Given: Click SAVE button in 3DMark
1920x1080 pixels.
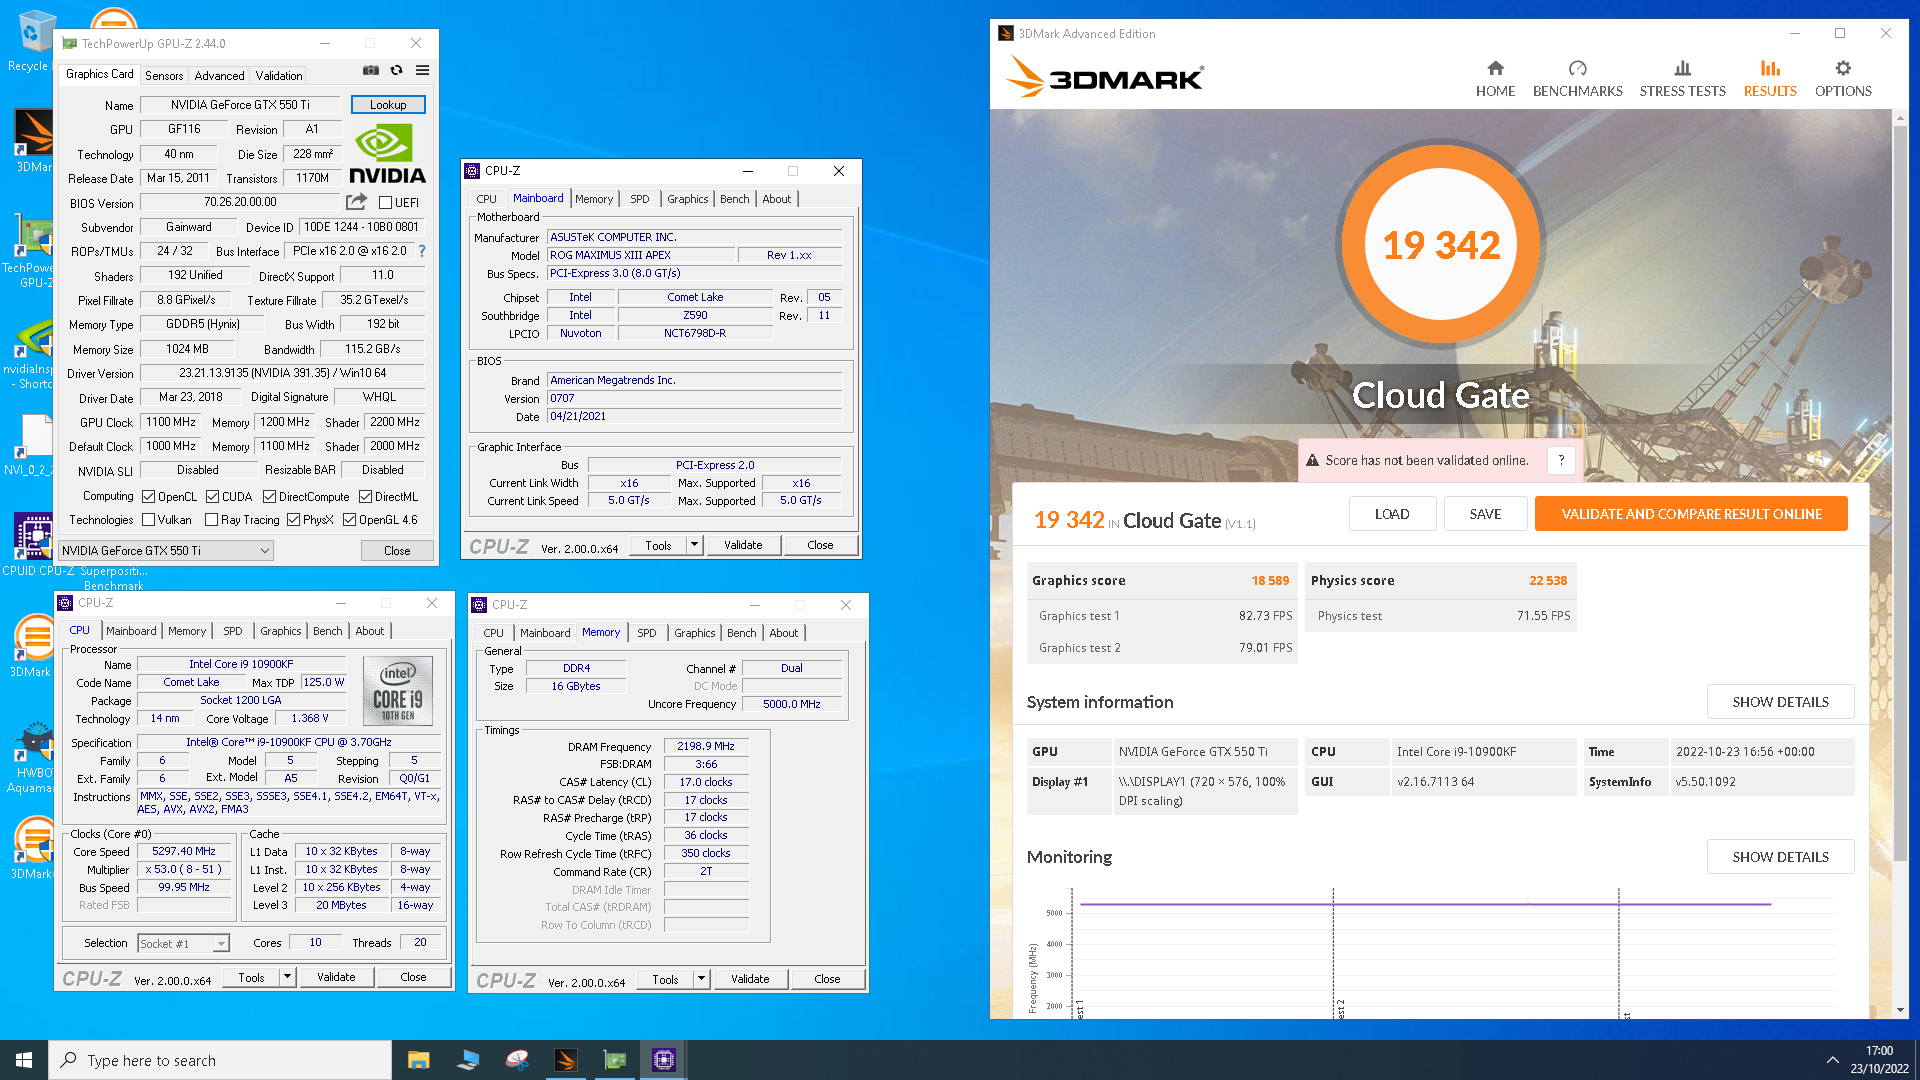Looking at the screenshot, I should [x=1485, y=514].
